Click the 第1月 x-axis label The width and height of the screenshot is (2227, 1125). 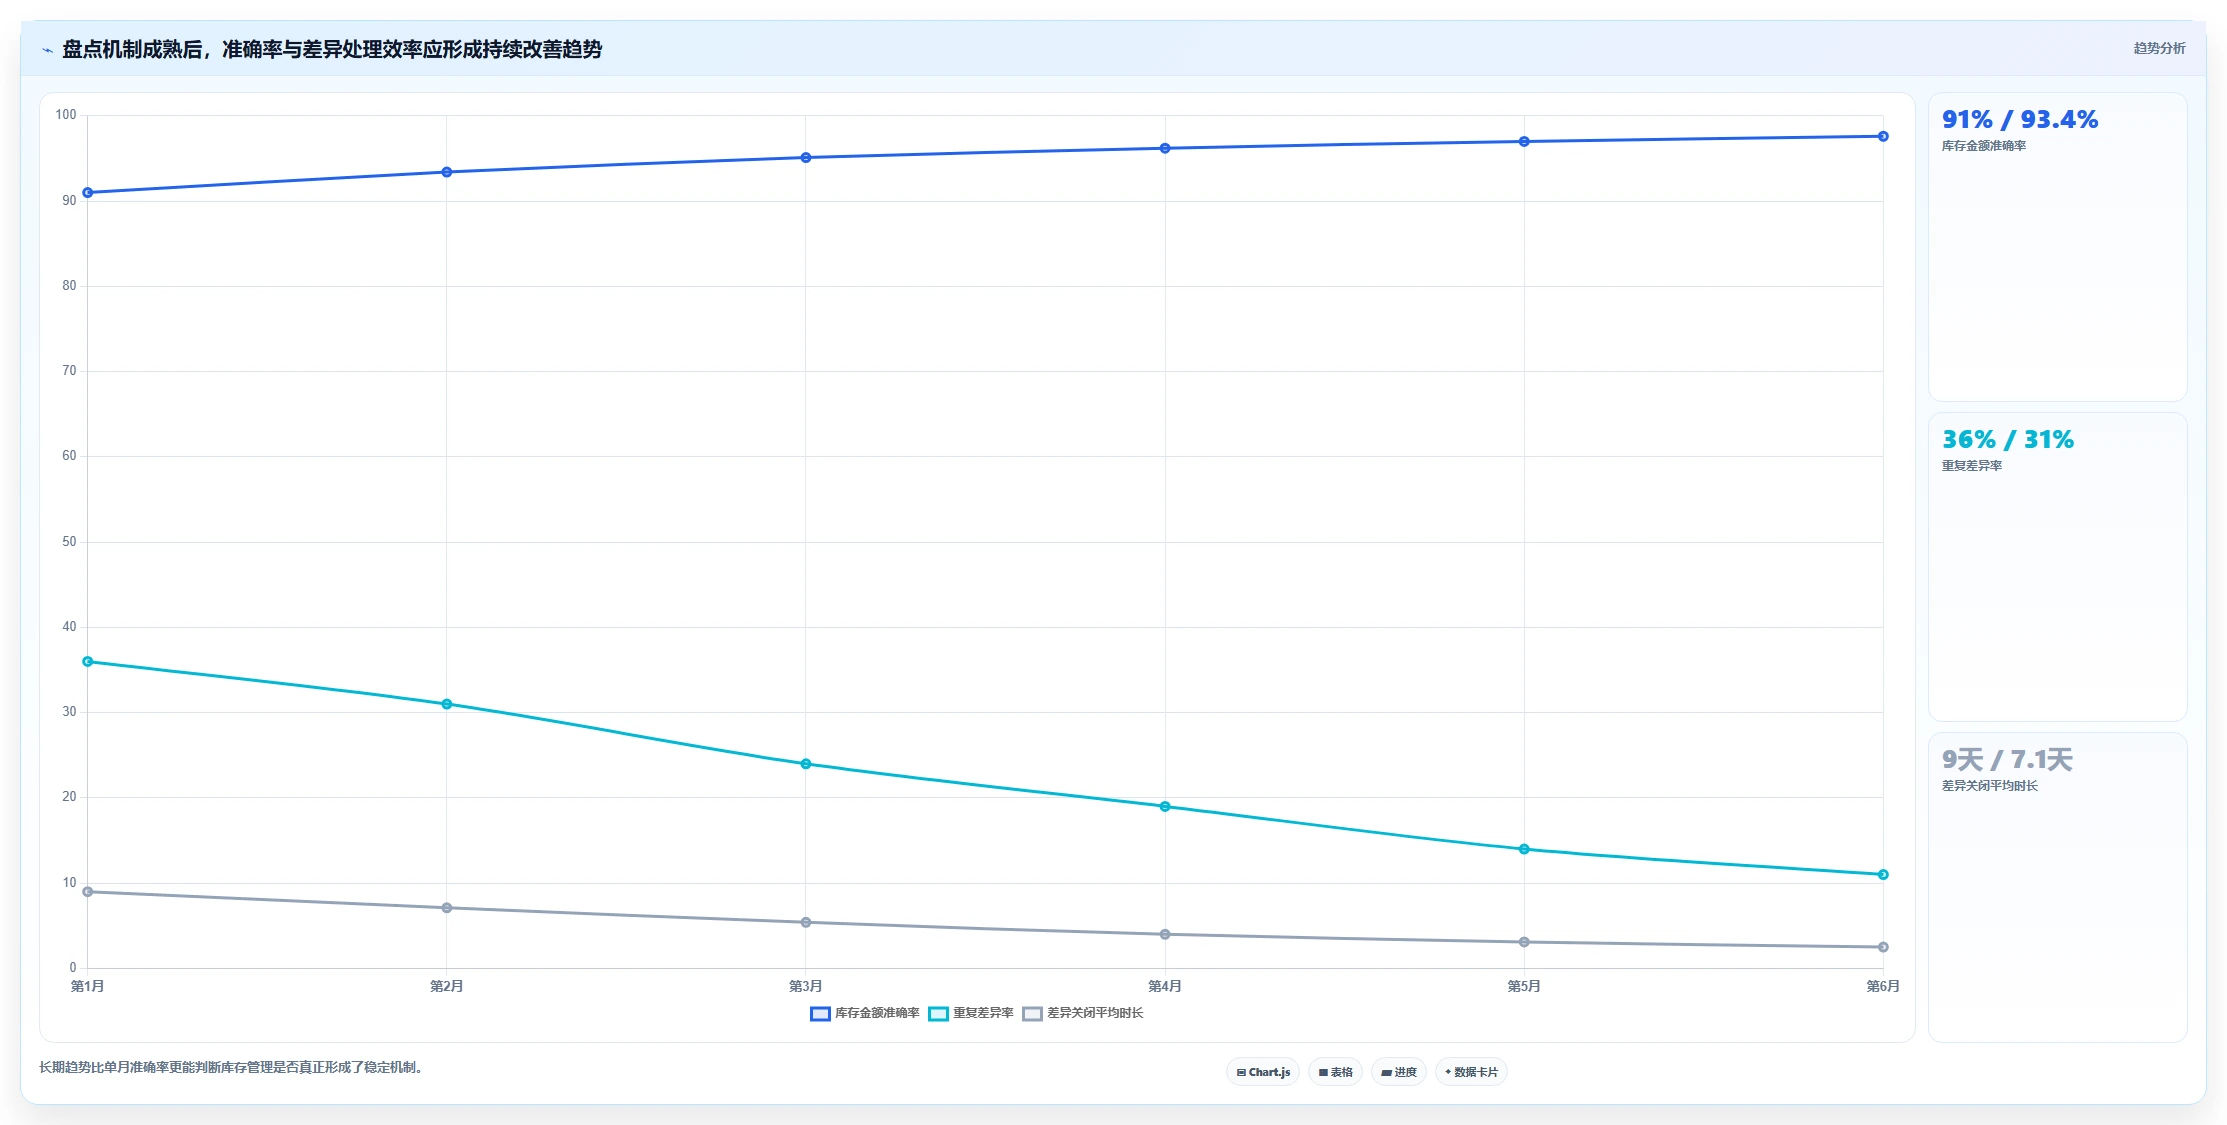88,986
